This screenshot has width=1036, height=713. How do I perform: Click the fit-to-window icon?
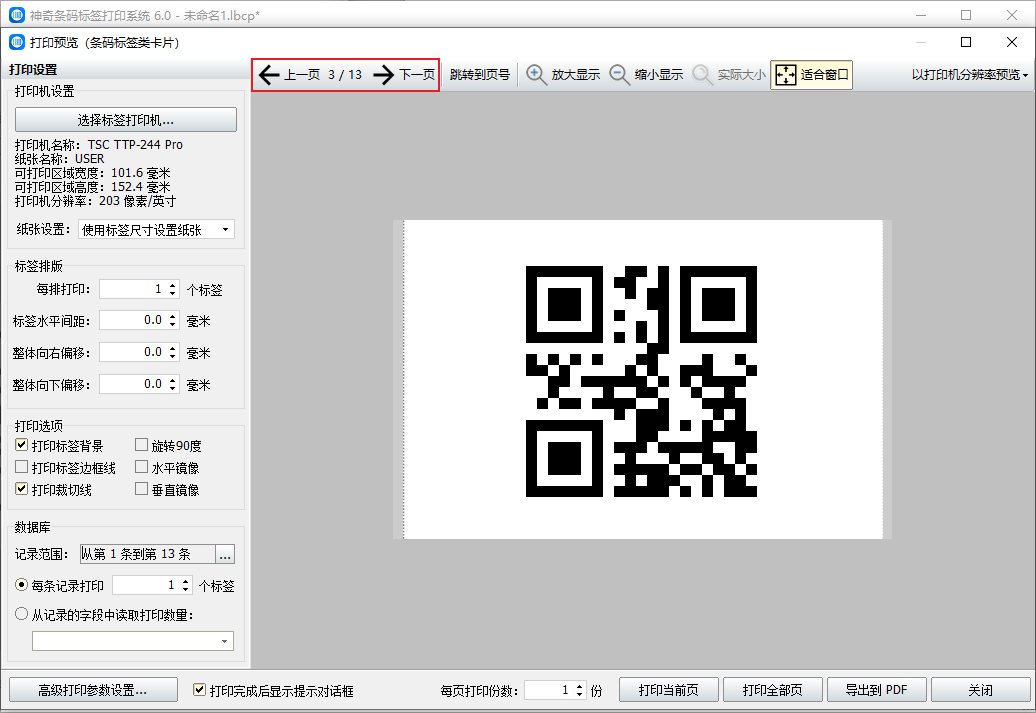click(786, 75)
